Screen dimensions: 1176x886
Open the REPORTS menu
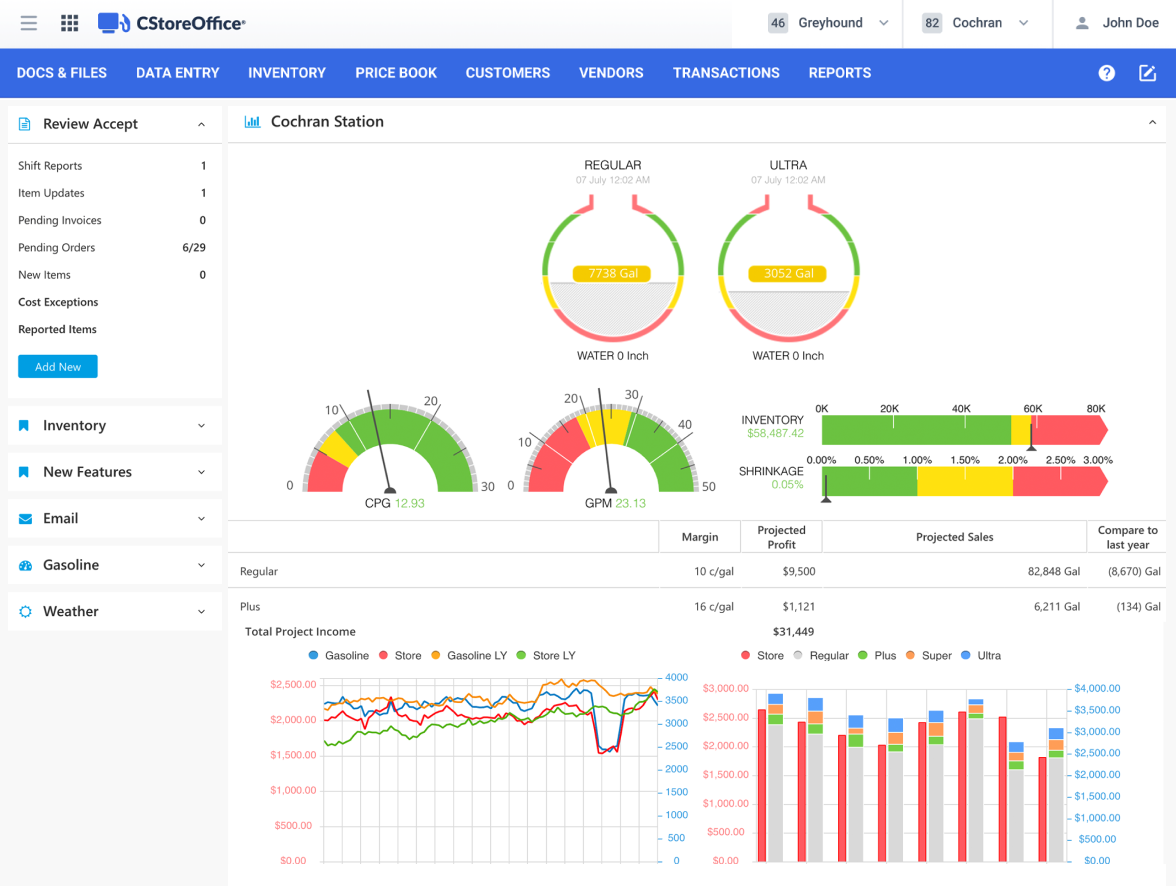839,73
